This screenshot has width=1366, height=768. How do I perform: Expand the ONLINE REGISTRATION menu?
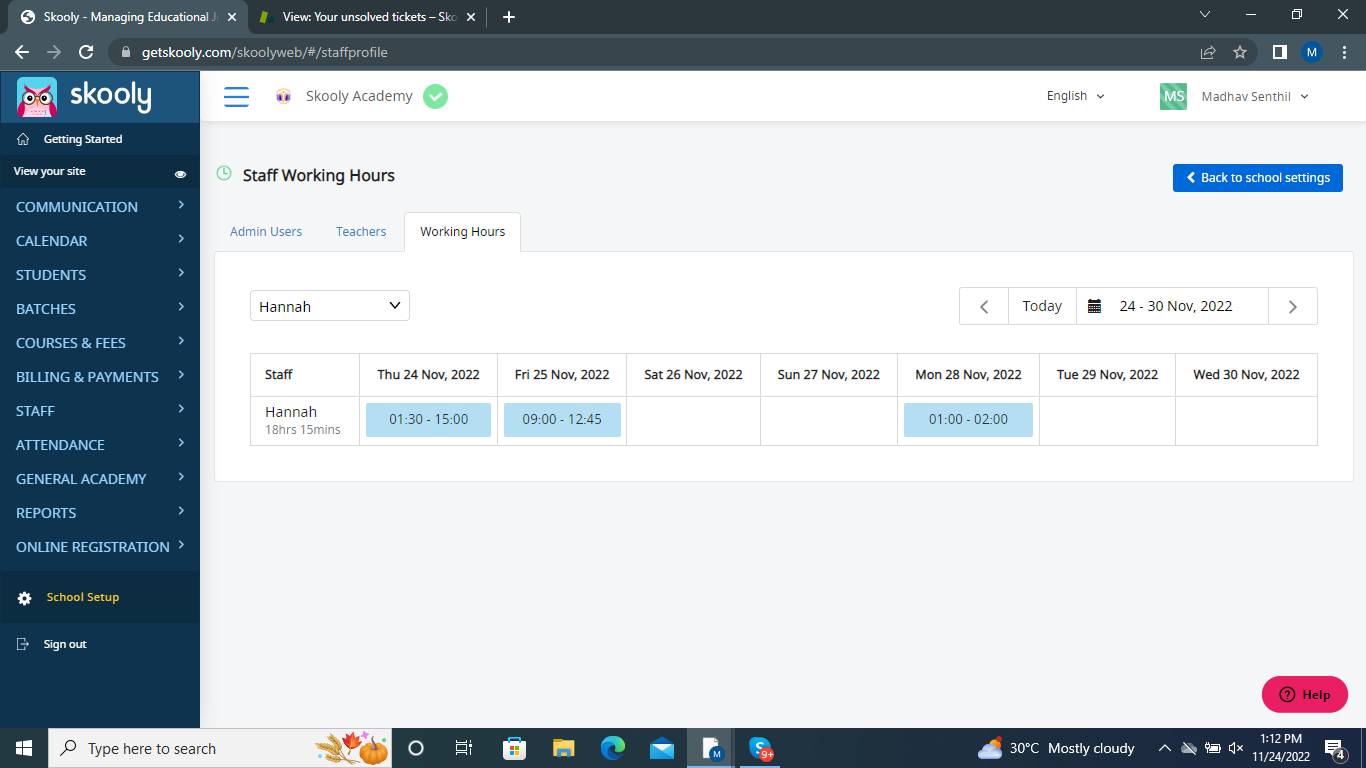100,546
